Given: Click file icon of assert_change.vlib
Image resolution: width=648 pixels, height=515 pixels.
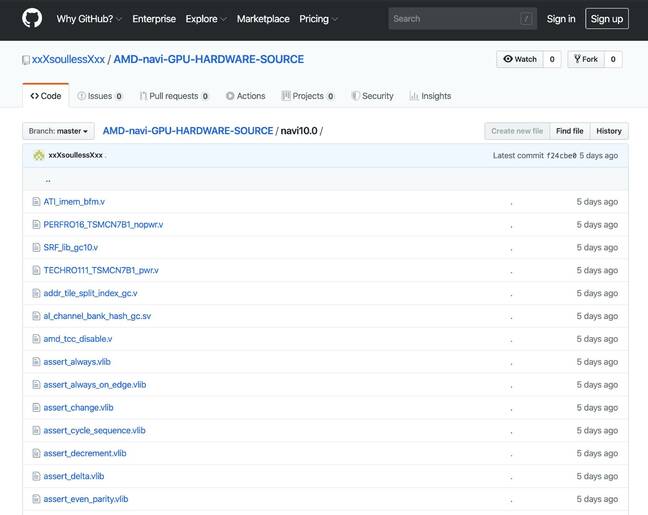Looking at the screenshot, I should coord(36,408).
